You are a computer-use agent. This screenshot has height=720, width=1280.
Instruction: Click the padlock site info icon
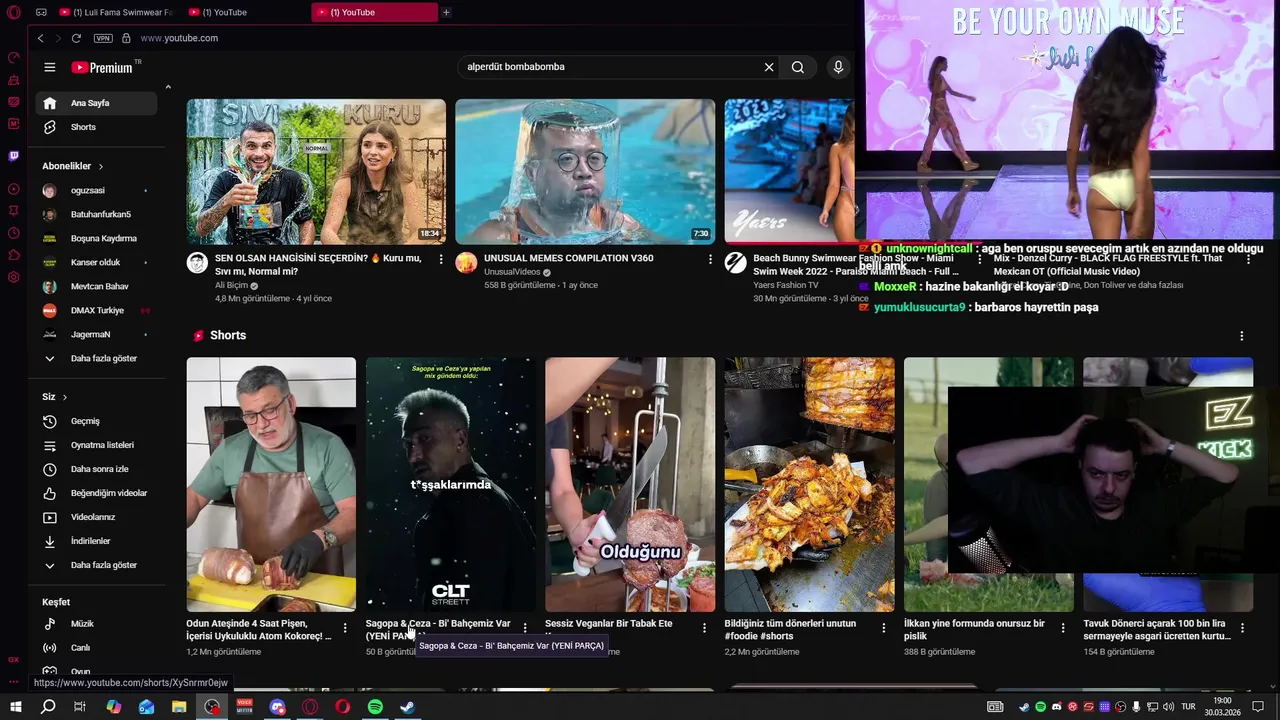(x=126, y=38)
